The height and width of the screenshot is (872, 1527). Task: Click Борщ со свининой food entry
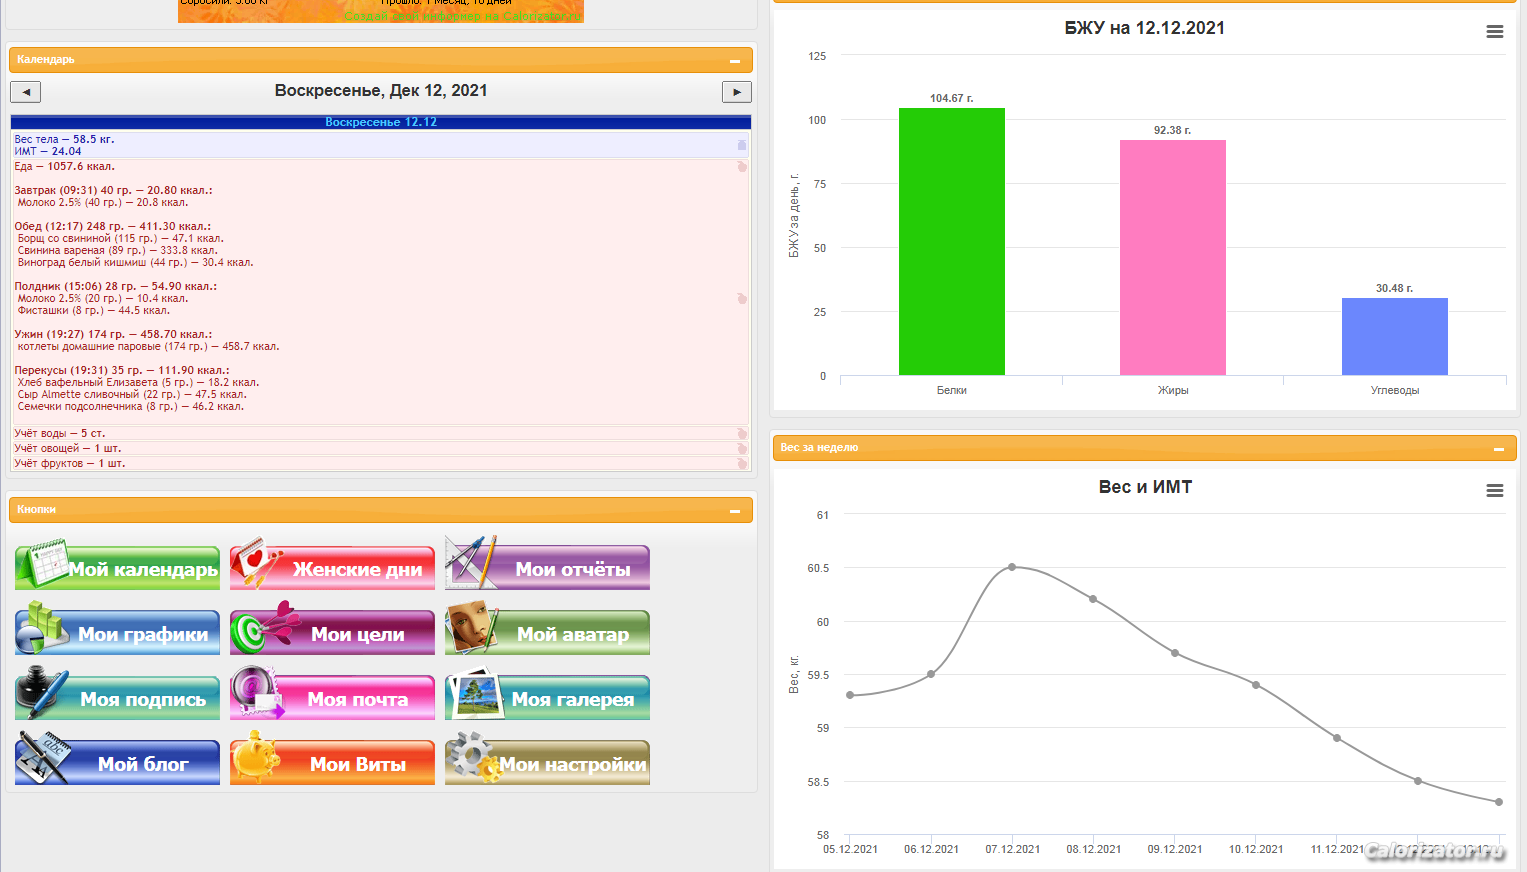pyautogui.click(x=120, y=238)
